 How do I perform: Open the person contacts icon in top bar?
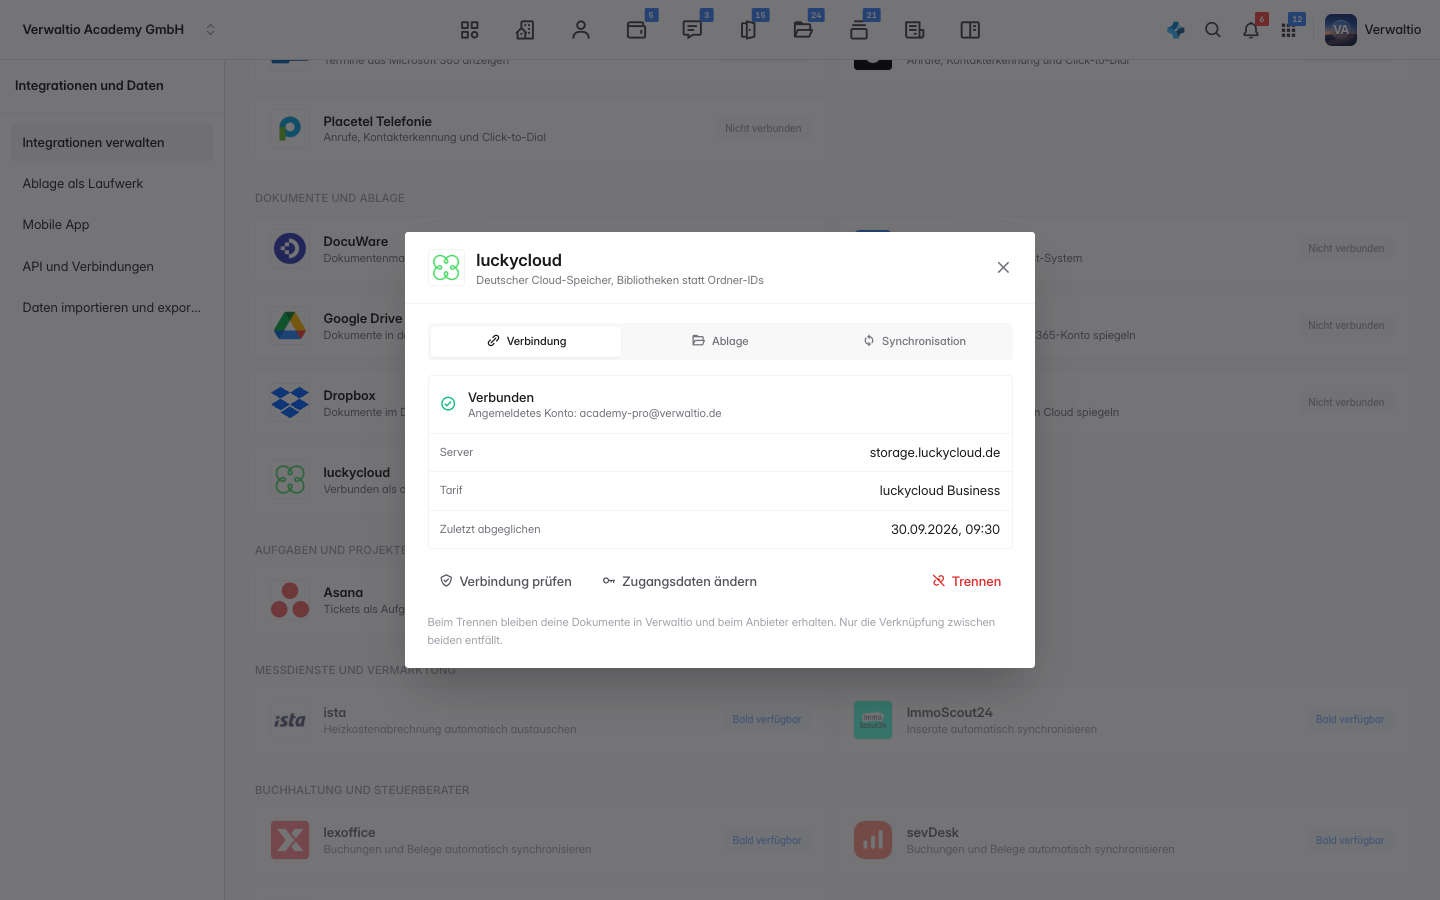tap(581, 30)
